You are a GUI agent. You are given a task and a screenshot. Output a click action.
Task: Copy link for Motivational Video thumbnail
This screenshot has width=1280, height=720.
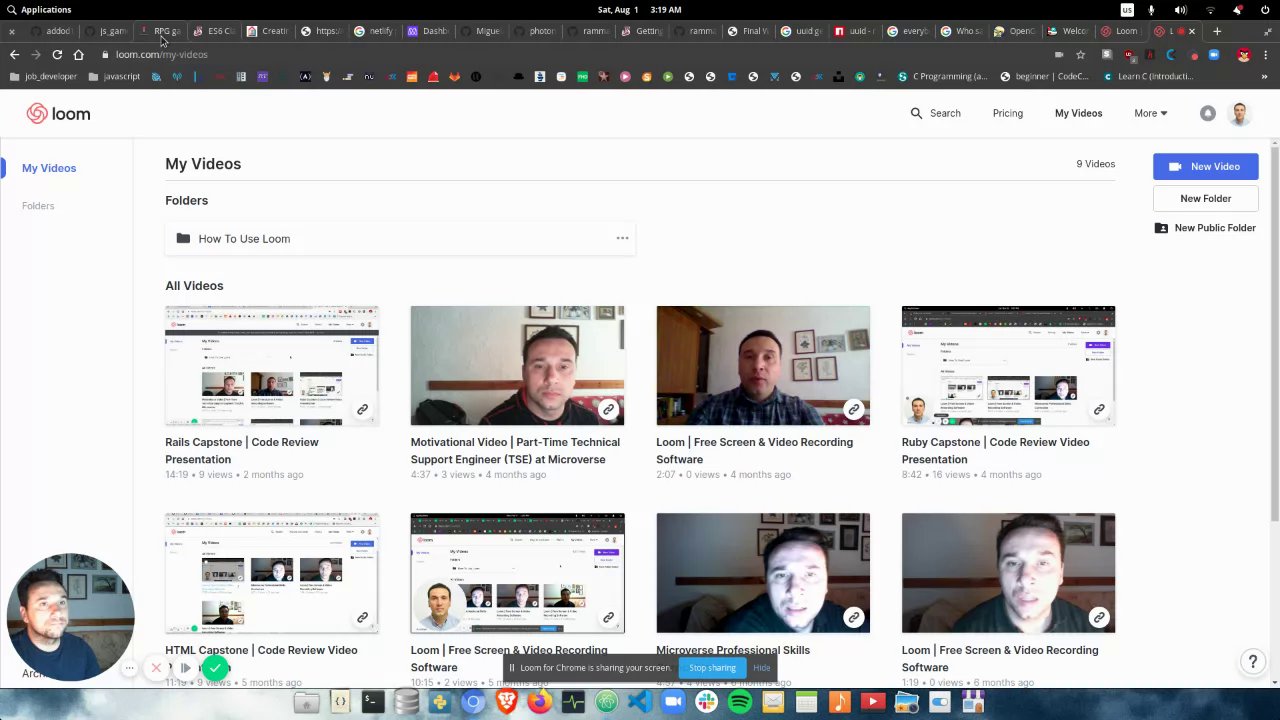[608, 409]
